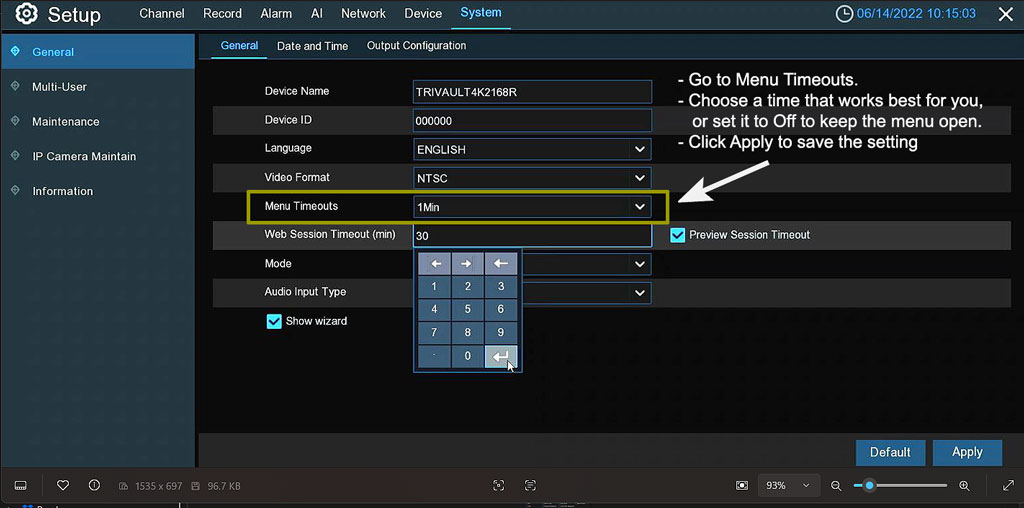The image size is (1024, 508).
Task: Switch to the Date and Time tab
Action: (312, 46)
